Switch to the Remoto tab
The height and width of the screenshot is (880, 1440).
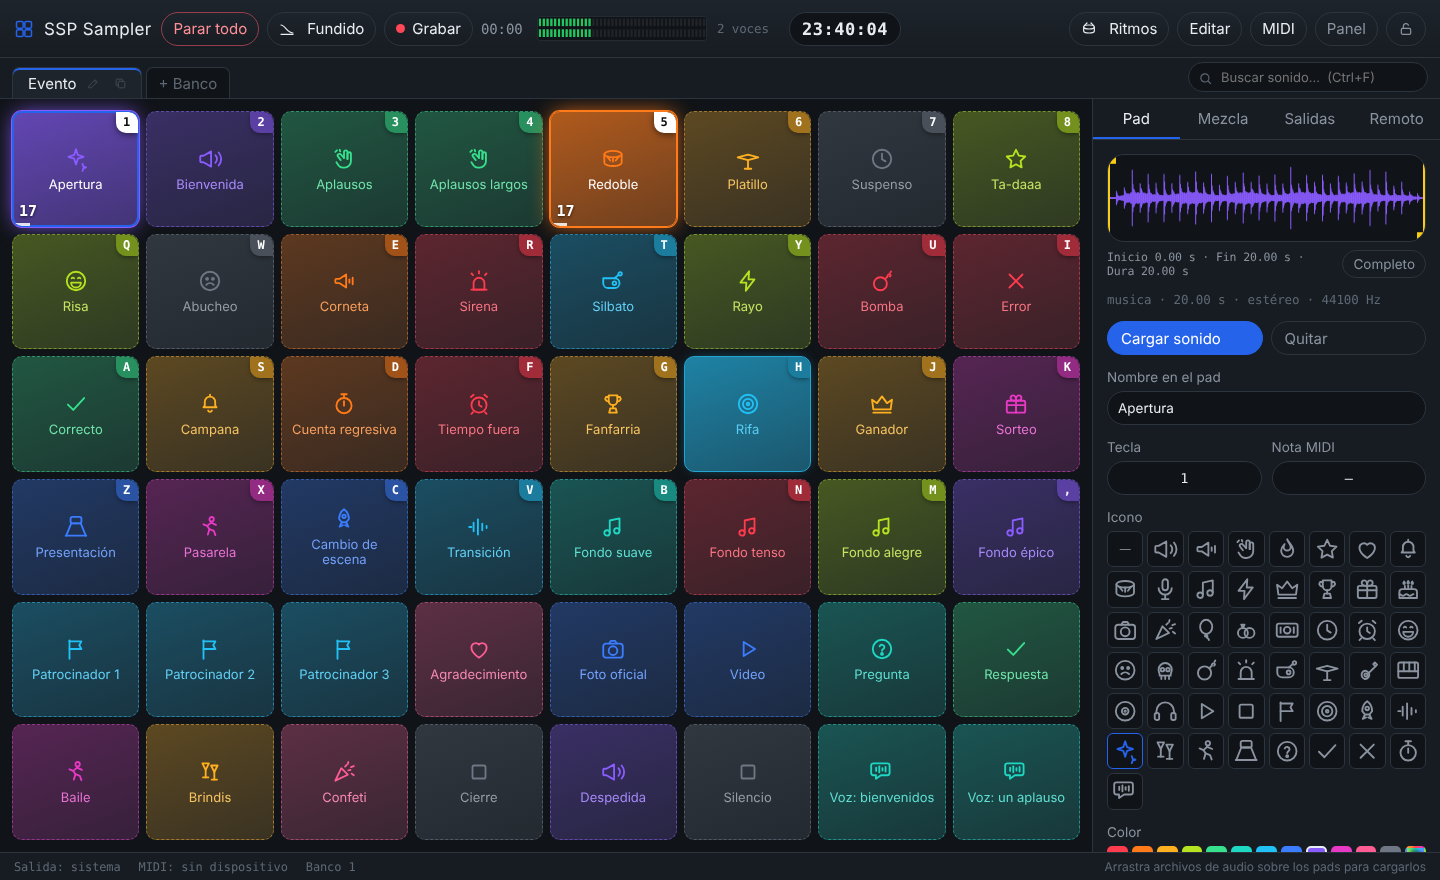point(1396,119)
